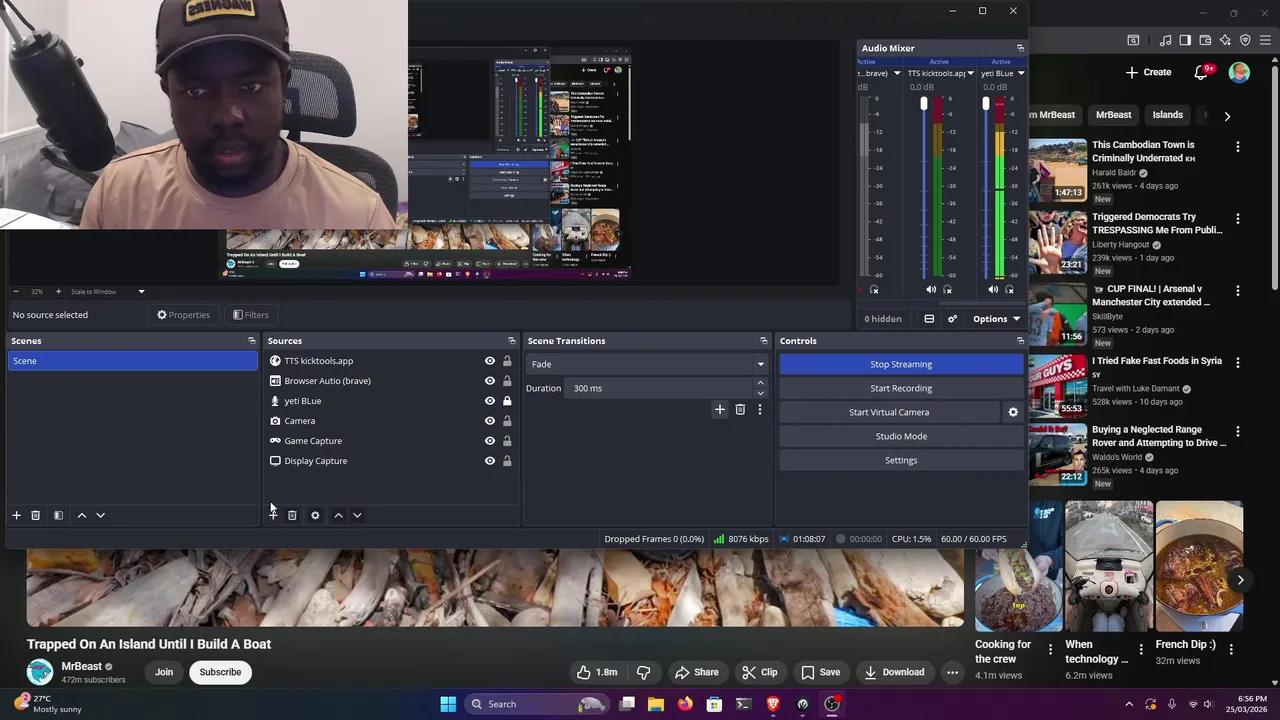
Task: Pop out the Controls dock
Action: point(1020,341)
